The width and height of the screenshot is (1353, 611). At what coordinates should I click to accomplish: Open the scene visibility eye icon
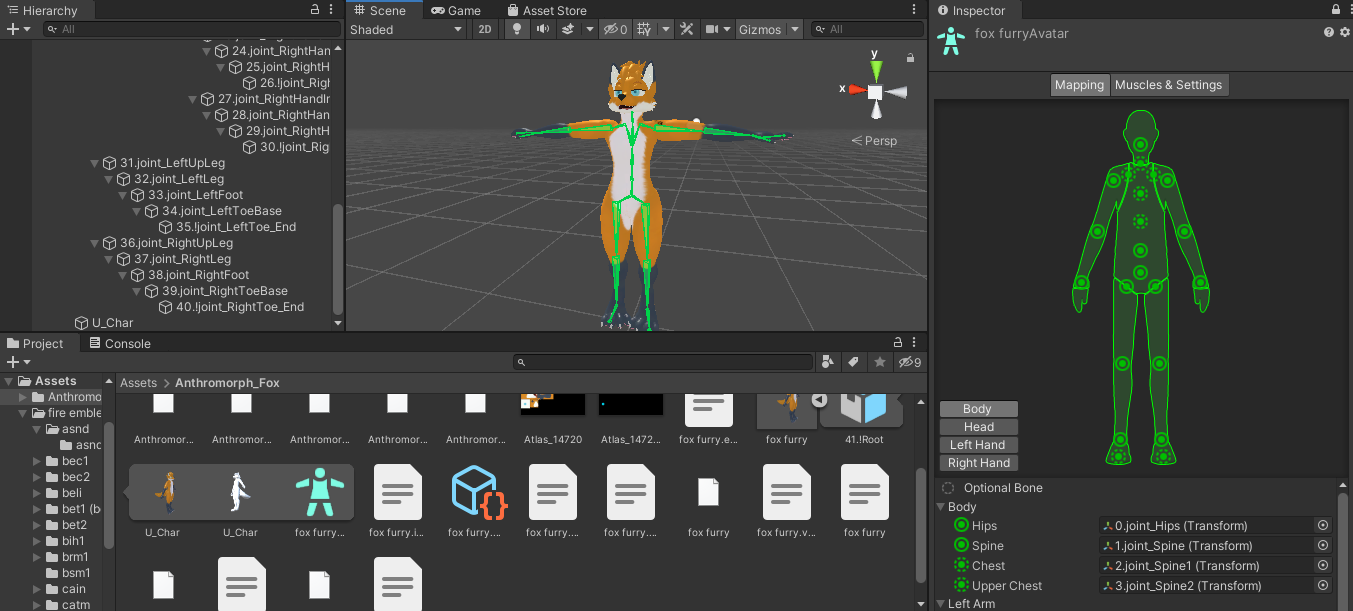pyautogui.click(x=611, y=29)
